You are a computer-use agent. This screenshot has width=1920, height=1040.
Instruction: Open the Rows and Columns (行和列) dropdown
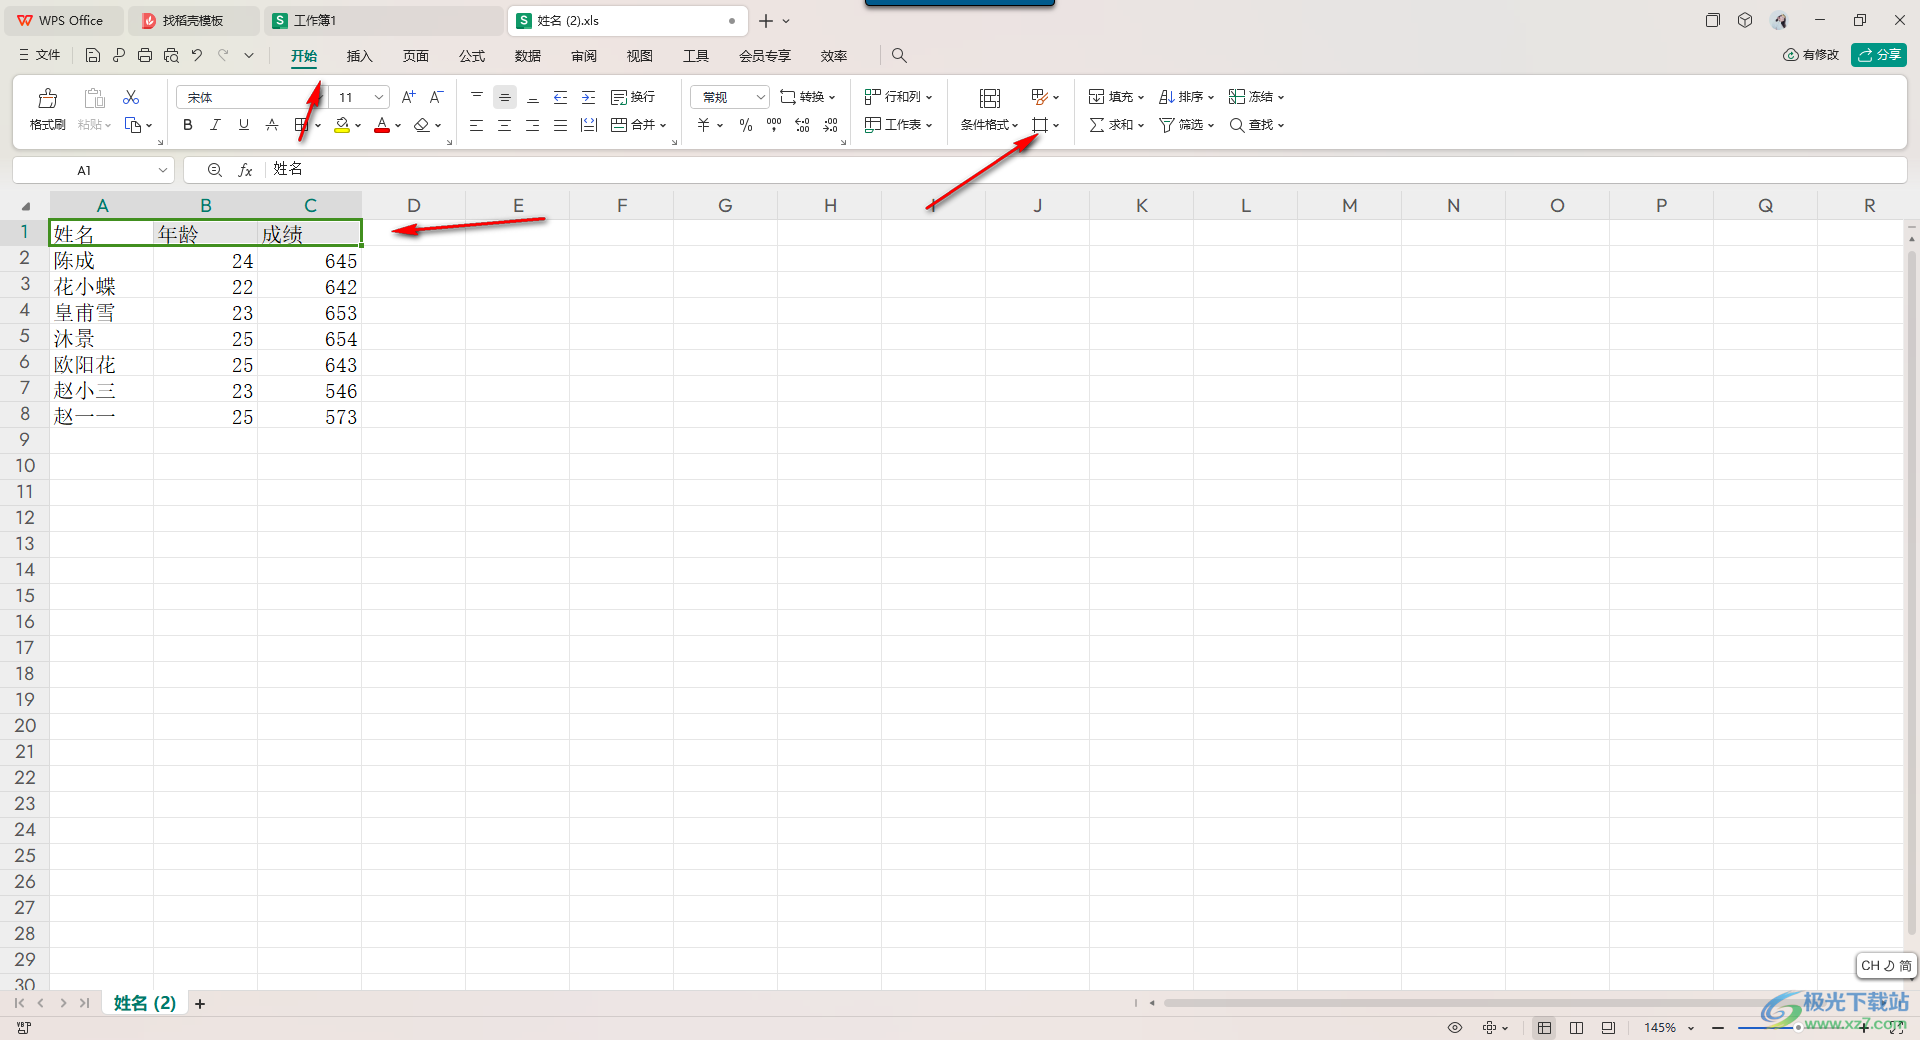898,97
